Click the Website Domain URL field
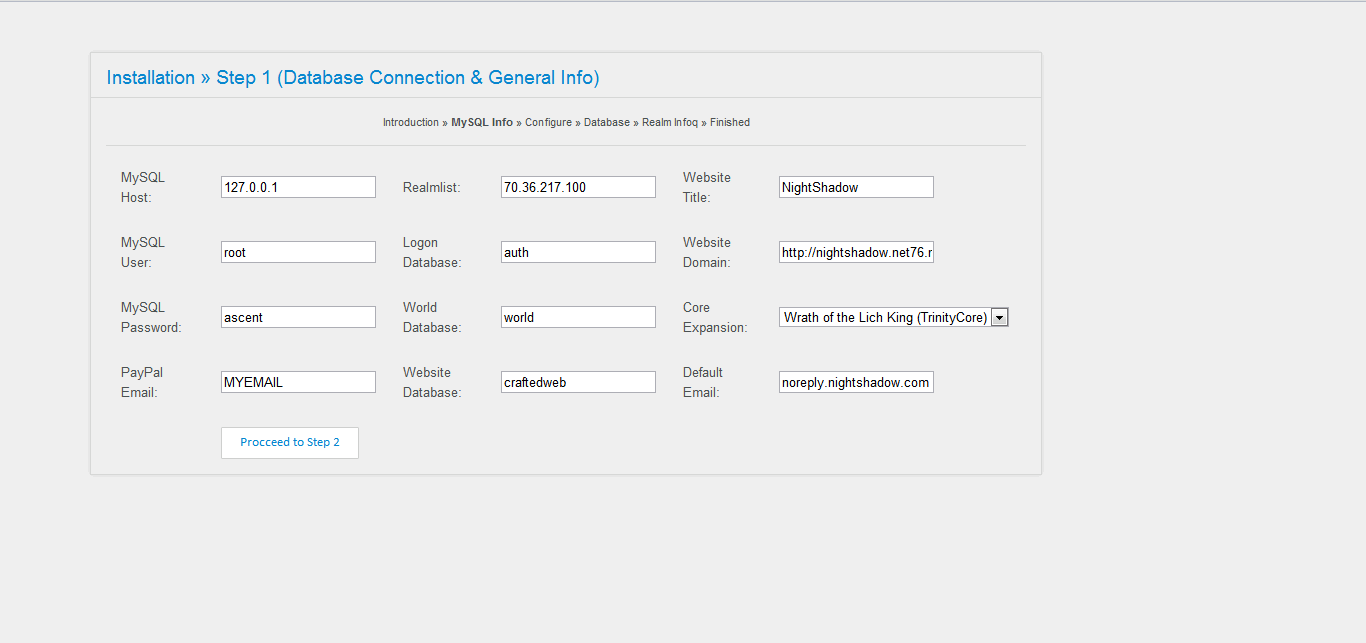The height and width of the screenshot is (643, 1366). pos(856,252)
